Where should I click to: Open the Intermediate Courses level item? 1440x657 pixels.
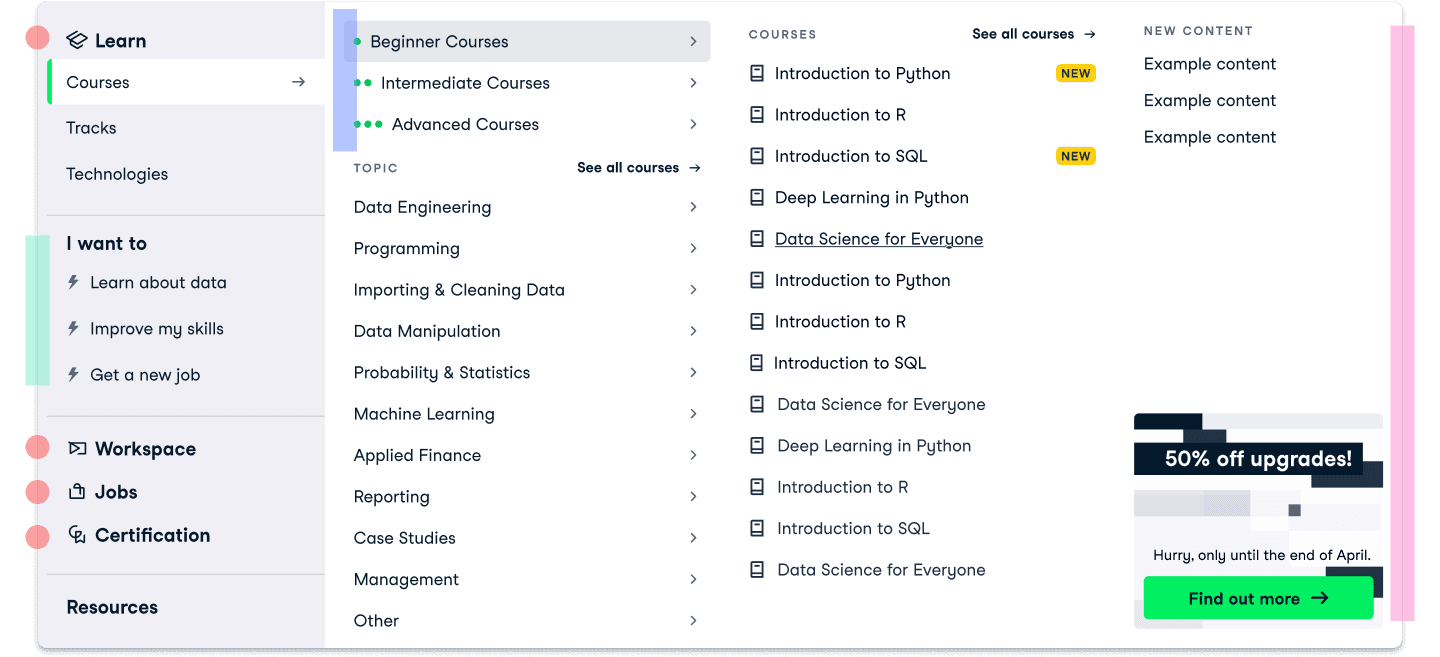(x=465, y=83)
